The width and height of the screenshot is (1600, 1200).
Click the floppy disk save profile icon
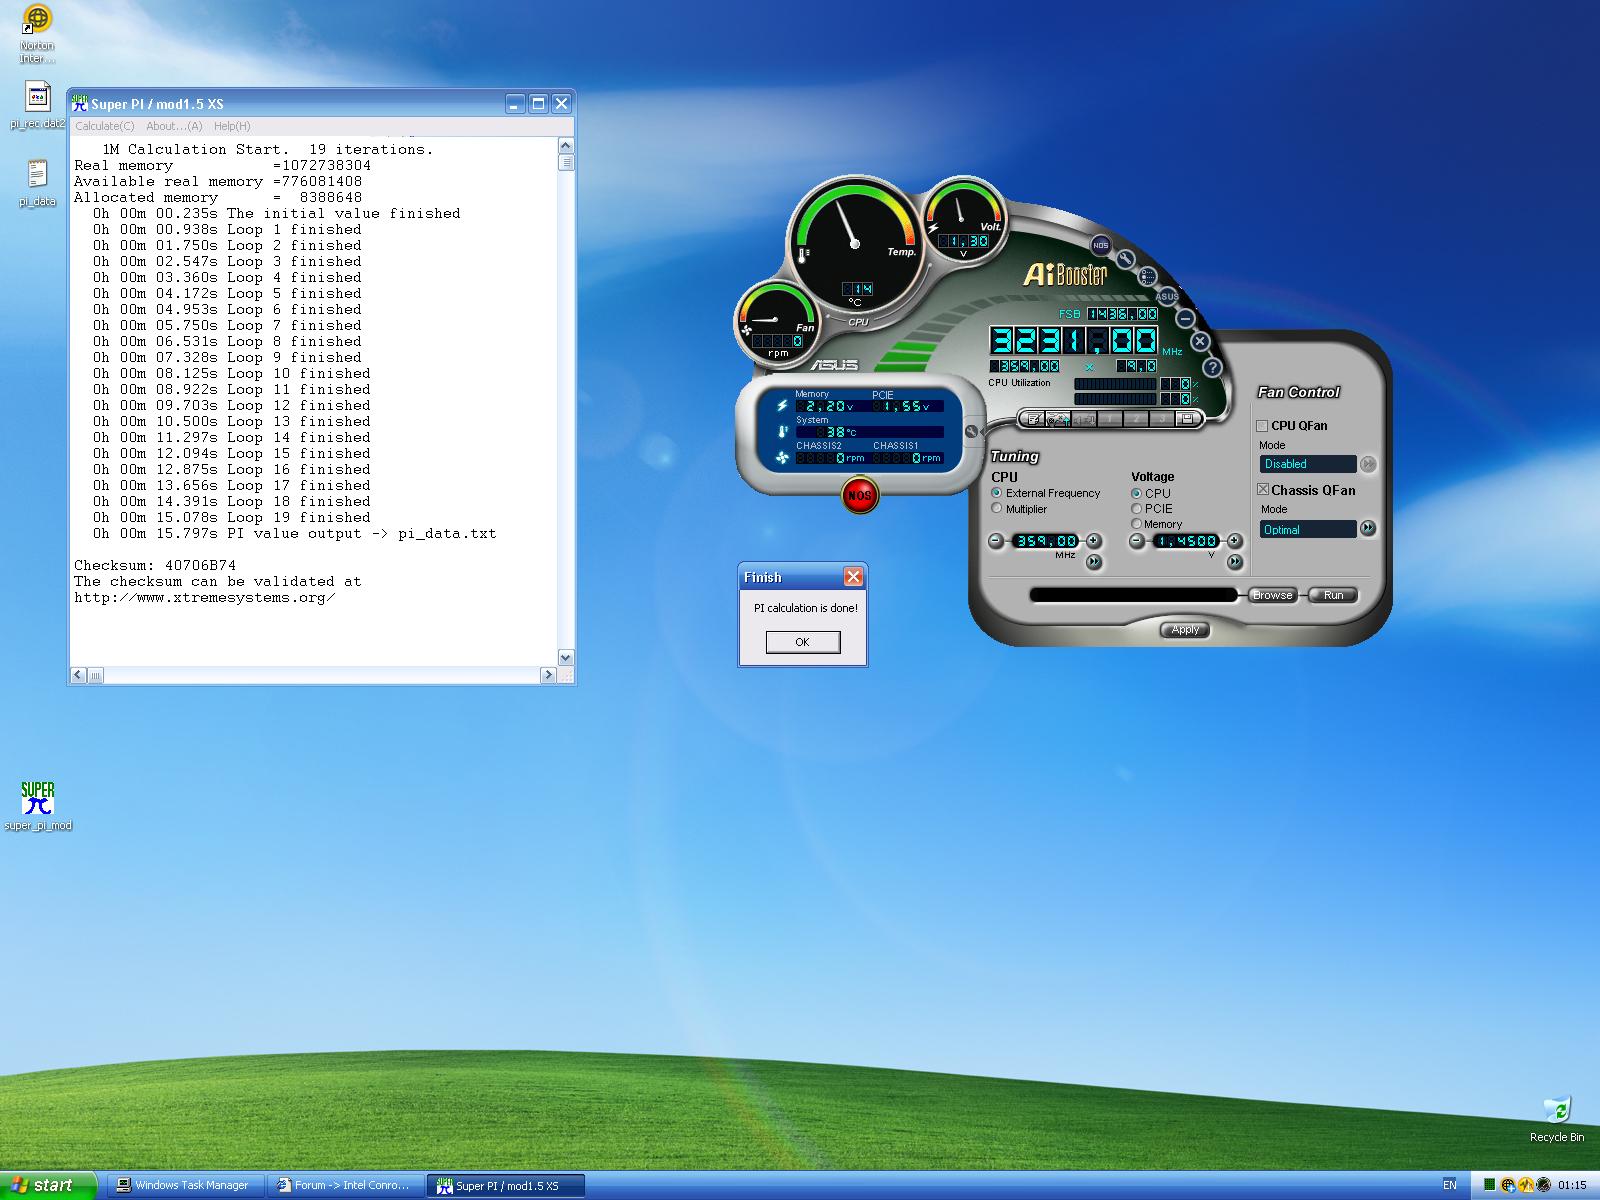(1187, 419)
